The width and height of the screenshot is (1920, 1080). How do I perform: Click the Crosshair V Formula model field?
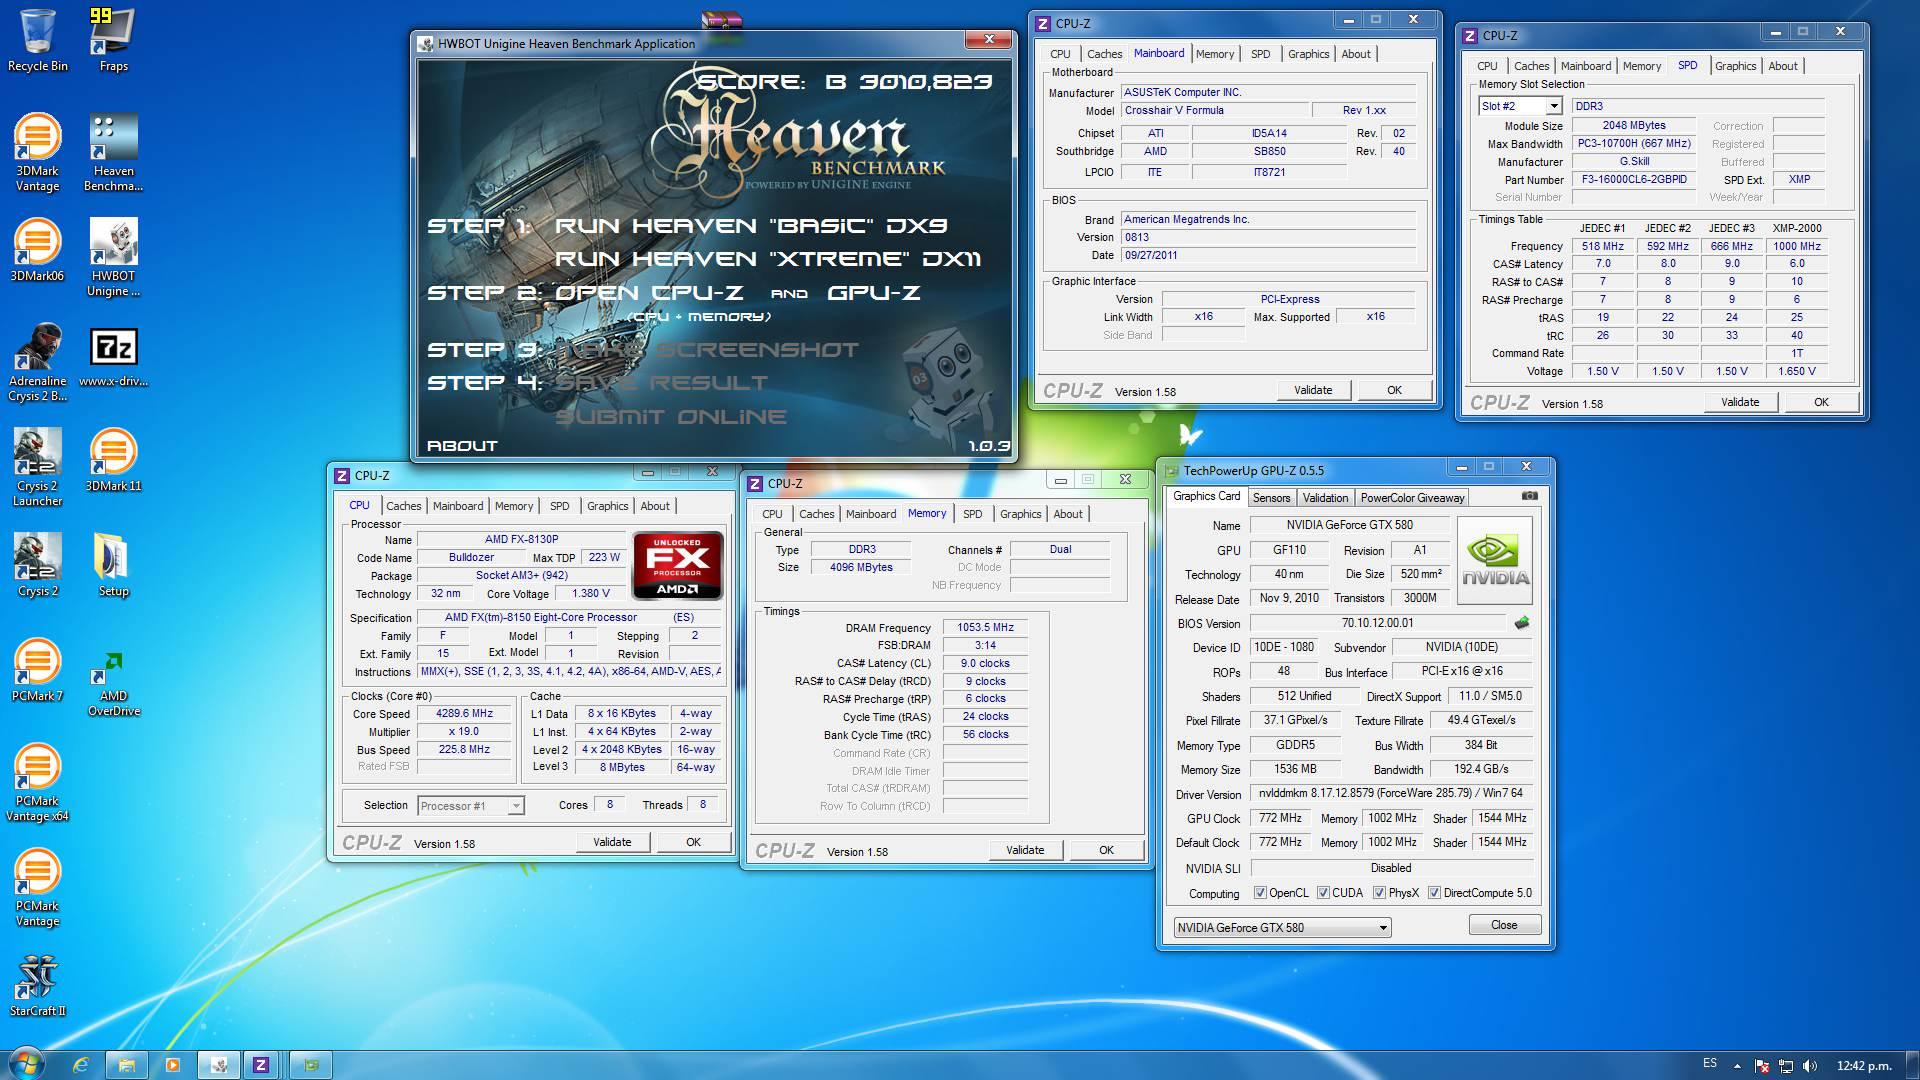tap(1213, 111)
